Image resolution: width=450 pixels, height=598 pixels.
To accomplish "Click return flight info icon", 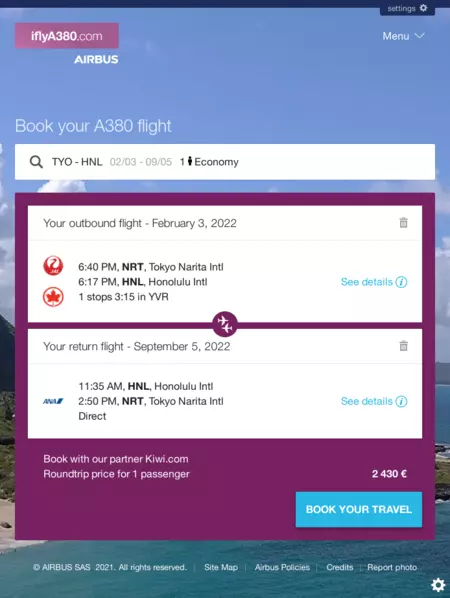I will 401,401.
